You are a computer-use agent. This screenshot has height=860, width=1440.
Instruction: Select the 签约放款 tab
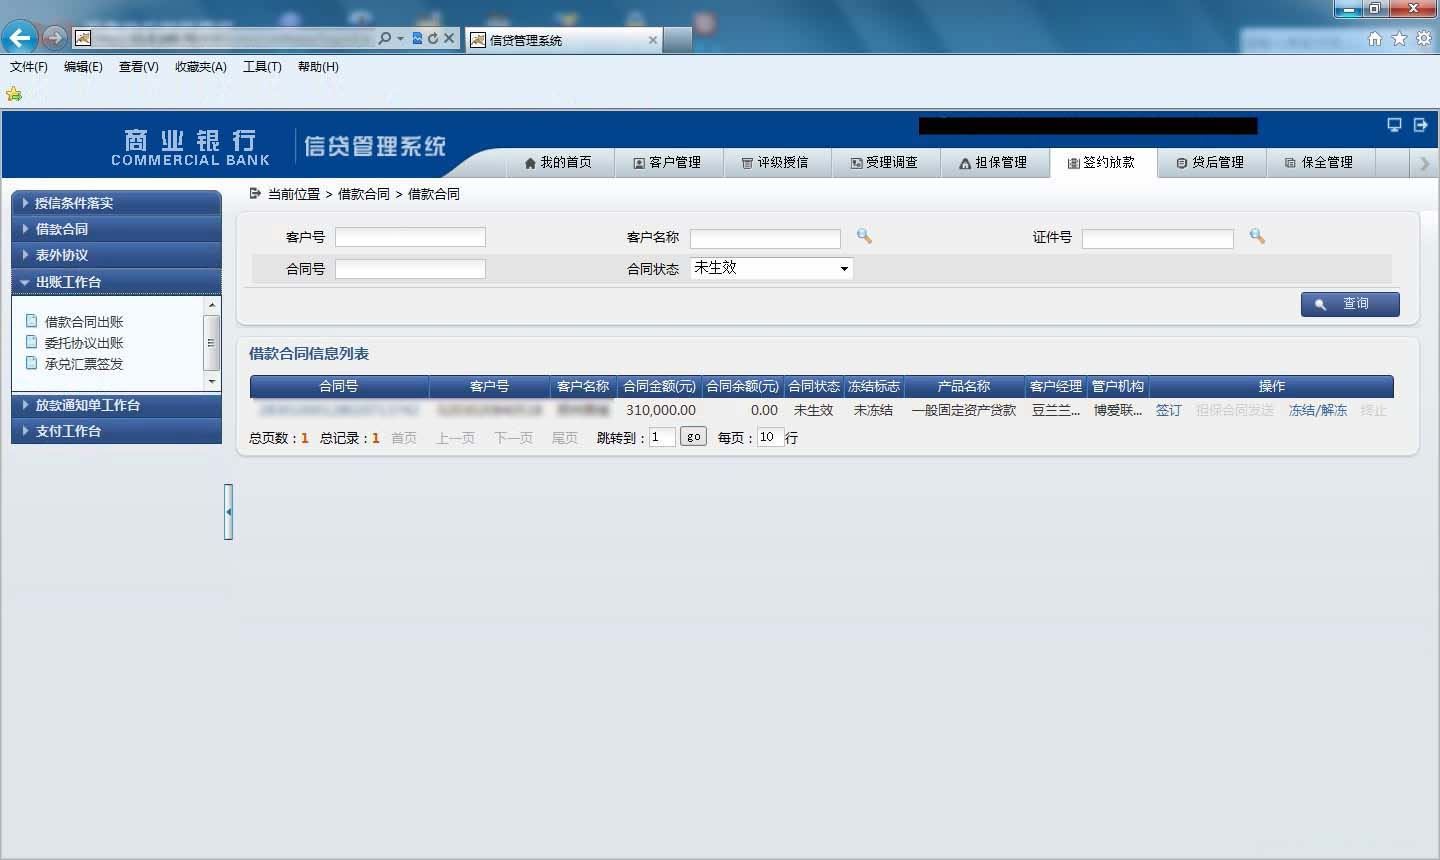(1102, 162)
